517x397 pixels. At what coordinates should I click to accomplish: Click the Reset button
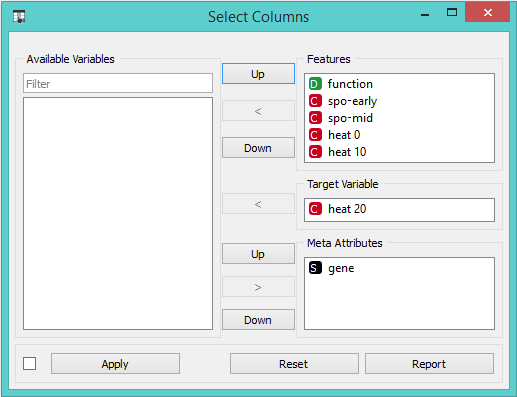[x=294, y=364]
